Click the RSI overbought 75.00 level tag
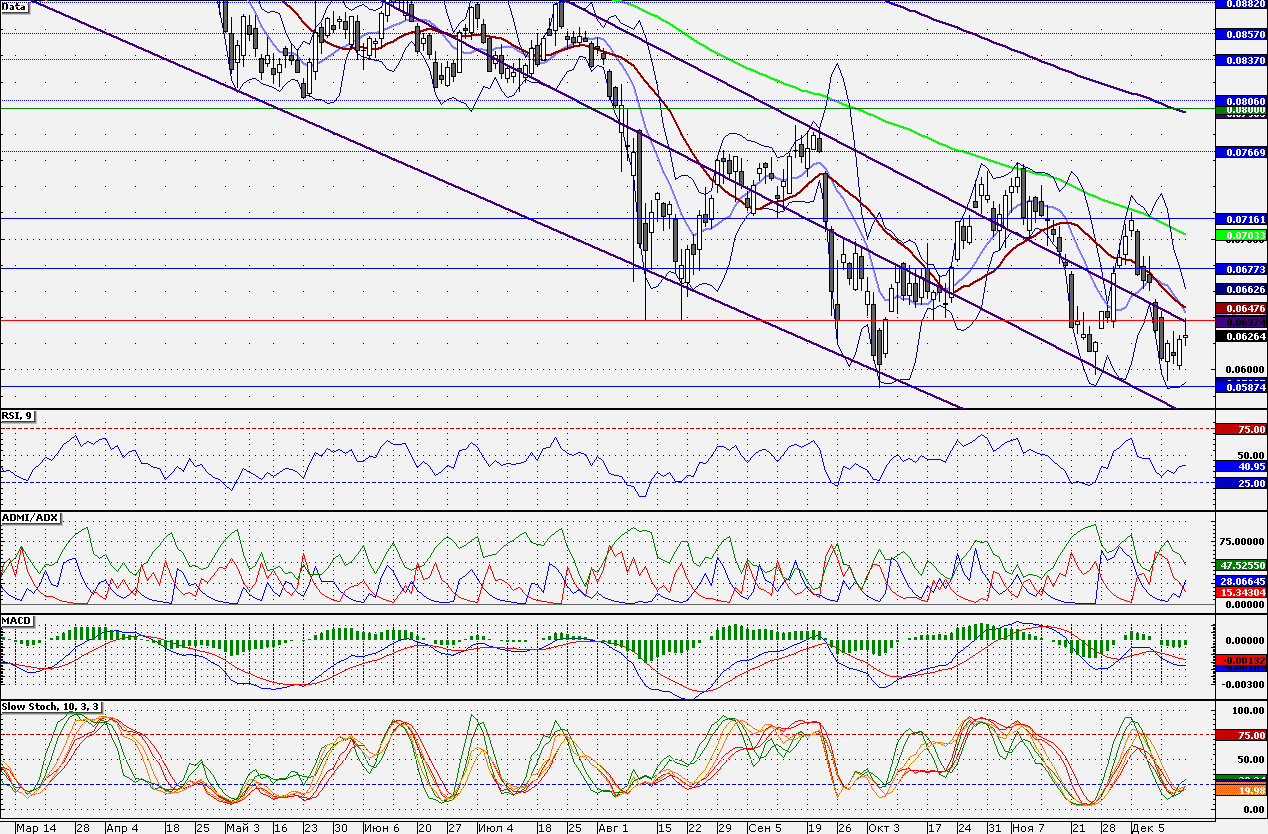This screenshot has height=834, width=1268. [x=1241, y=429]
